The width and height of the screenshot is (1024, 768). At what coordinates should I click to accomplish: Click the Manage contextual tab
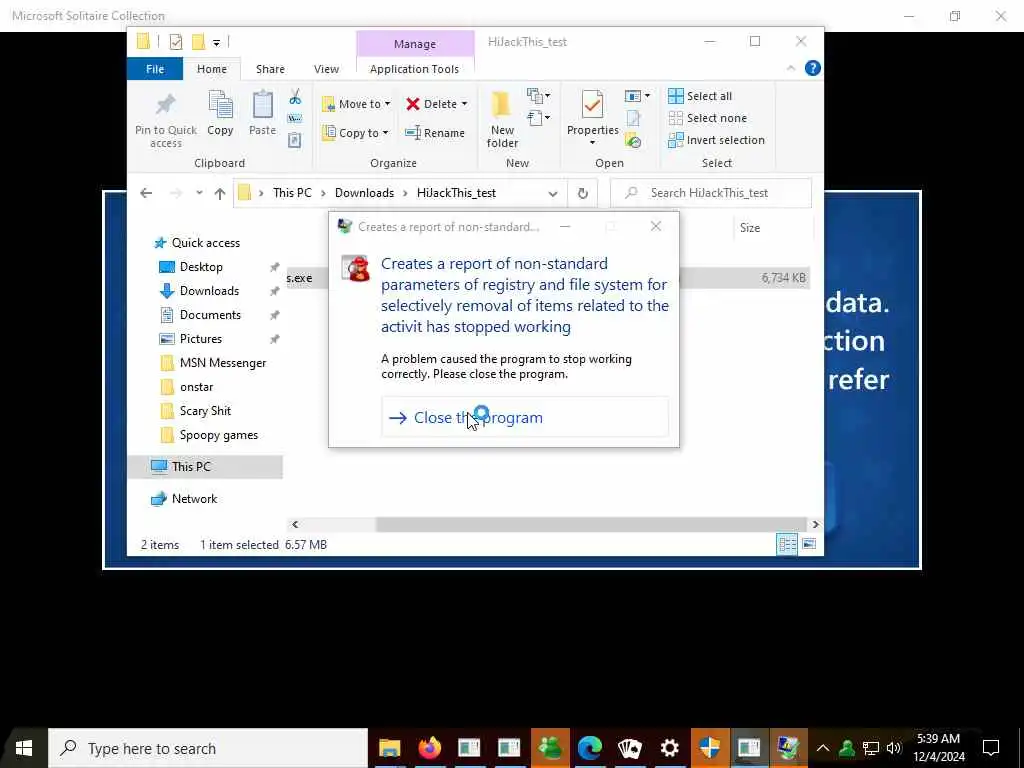(x=415, y=44)
